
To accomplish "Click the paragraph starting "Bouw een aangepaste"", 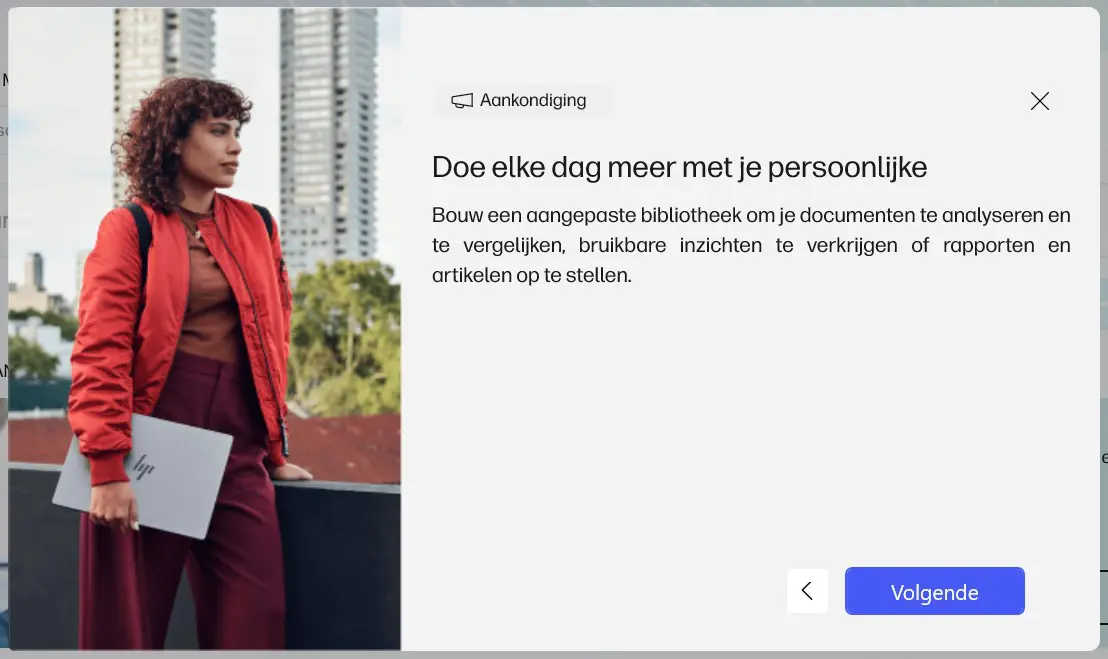I will pyautogui.click(x=751, y=245).
